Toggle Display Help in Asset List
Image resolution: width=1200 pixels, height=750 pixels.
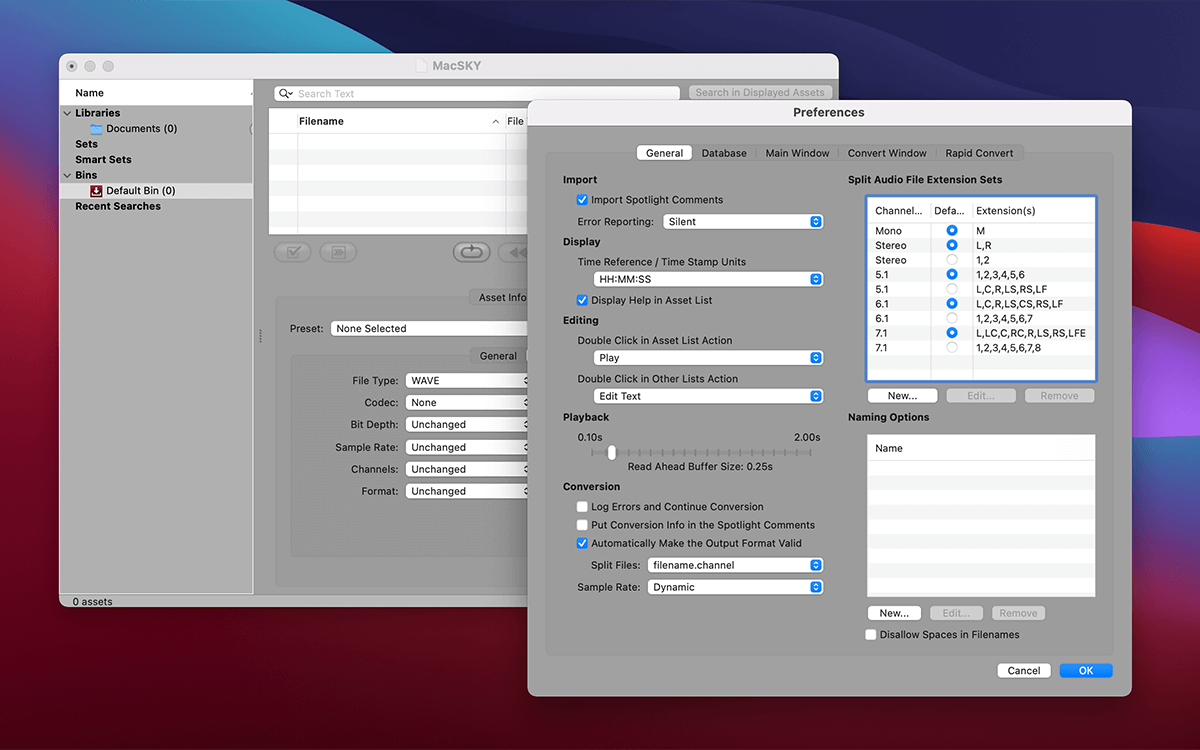(582, 300)
